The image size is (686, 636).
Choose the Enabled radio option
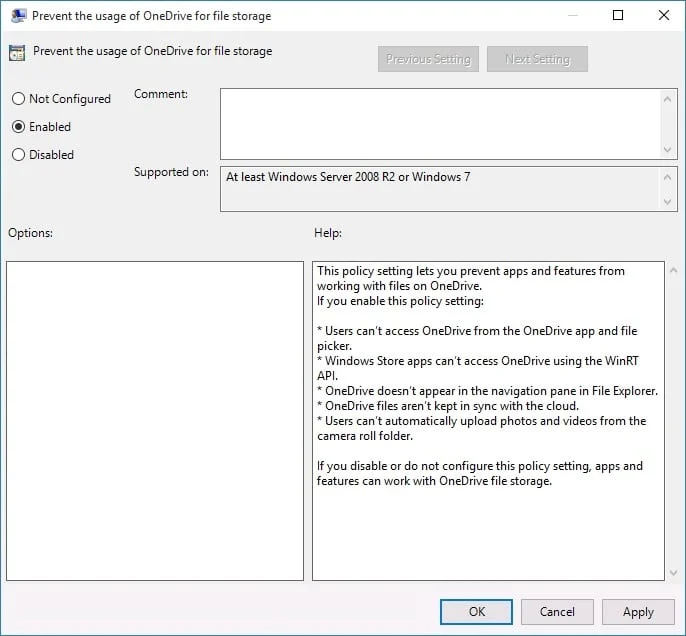(x=18, y=127)
